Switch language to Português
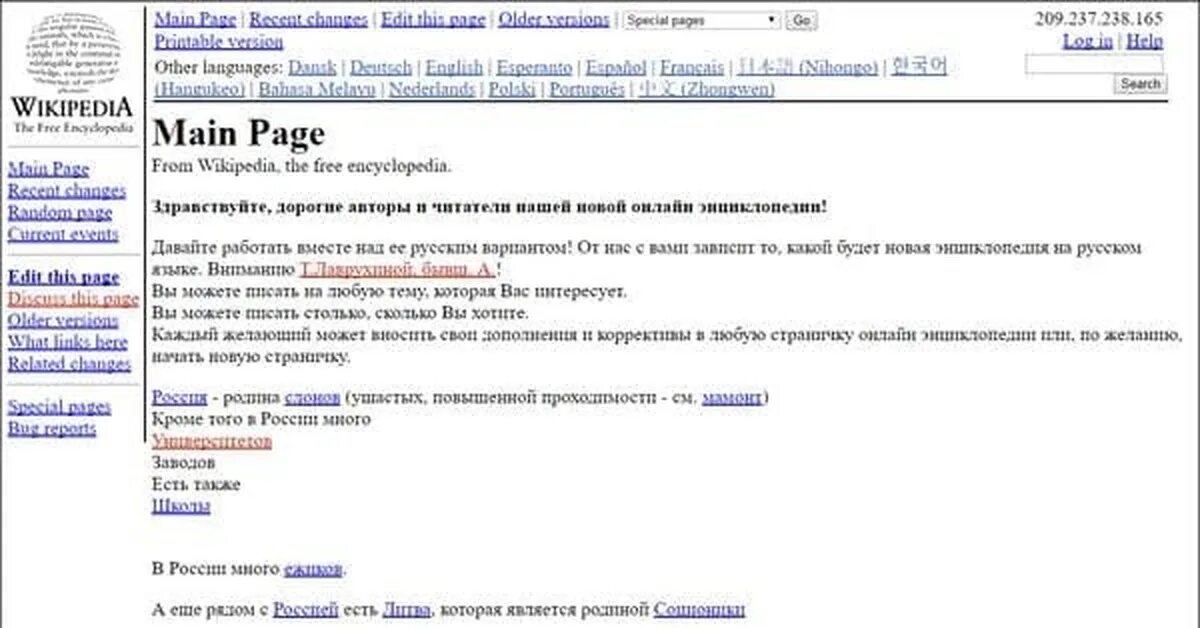Viewport: 1200px width, 628px height. click(587, 89)
